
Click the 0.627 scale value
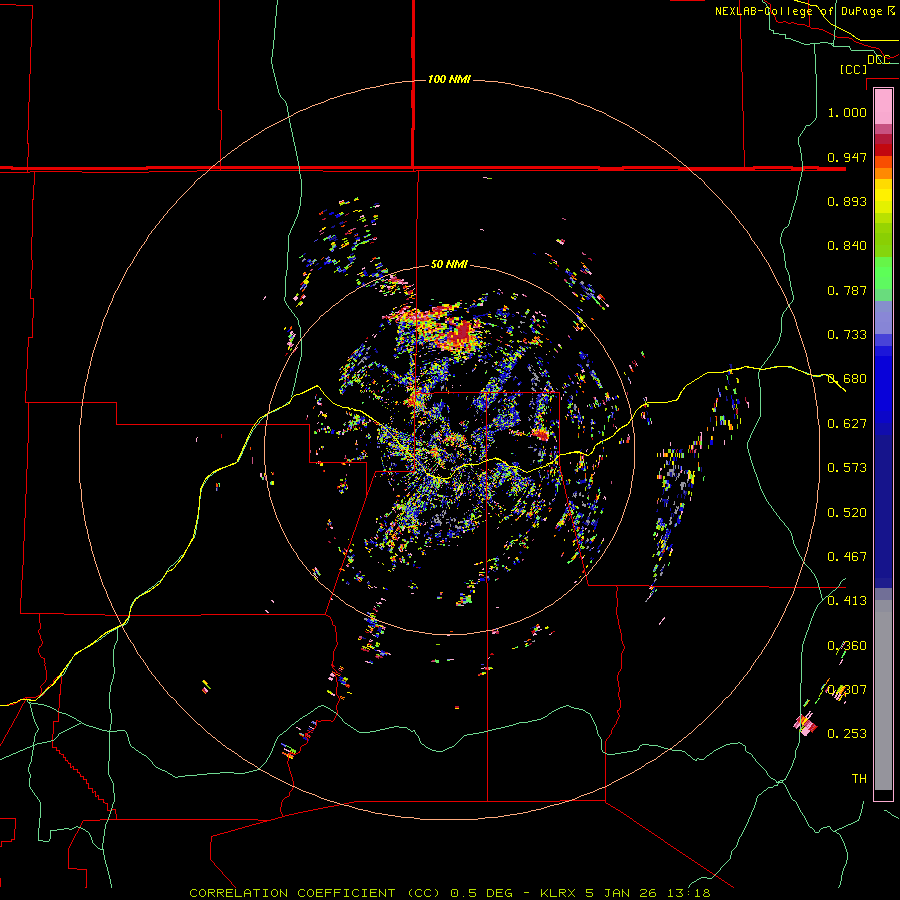pyautogui.click(x=847, y=424)
